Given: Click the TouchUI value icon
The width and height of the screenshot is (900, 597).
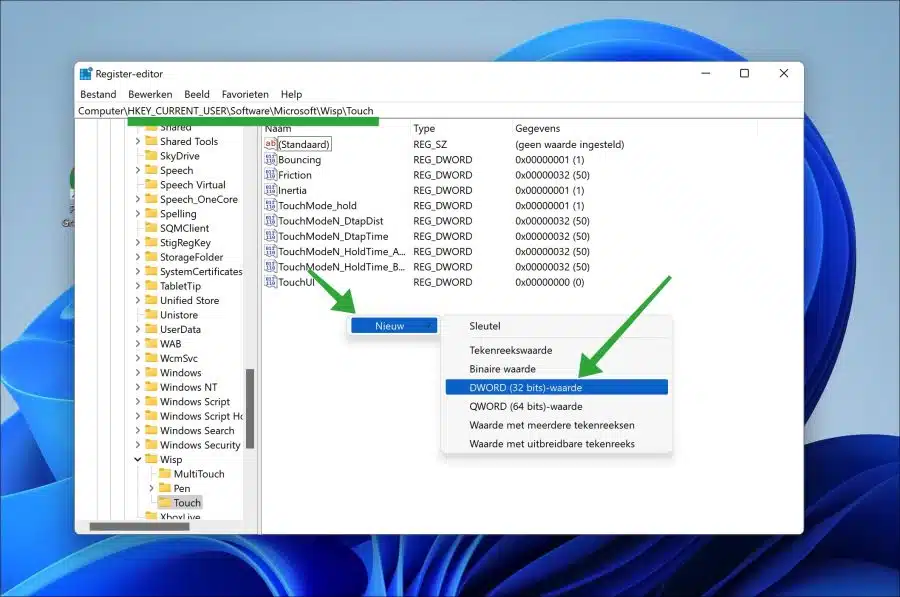Looking at the screenshot, I should pos(270,282).
